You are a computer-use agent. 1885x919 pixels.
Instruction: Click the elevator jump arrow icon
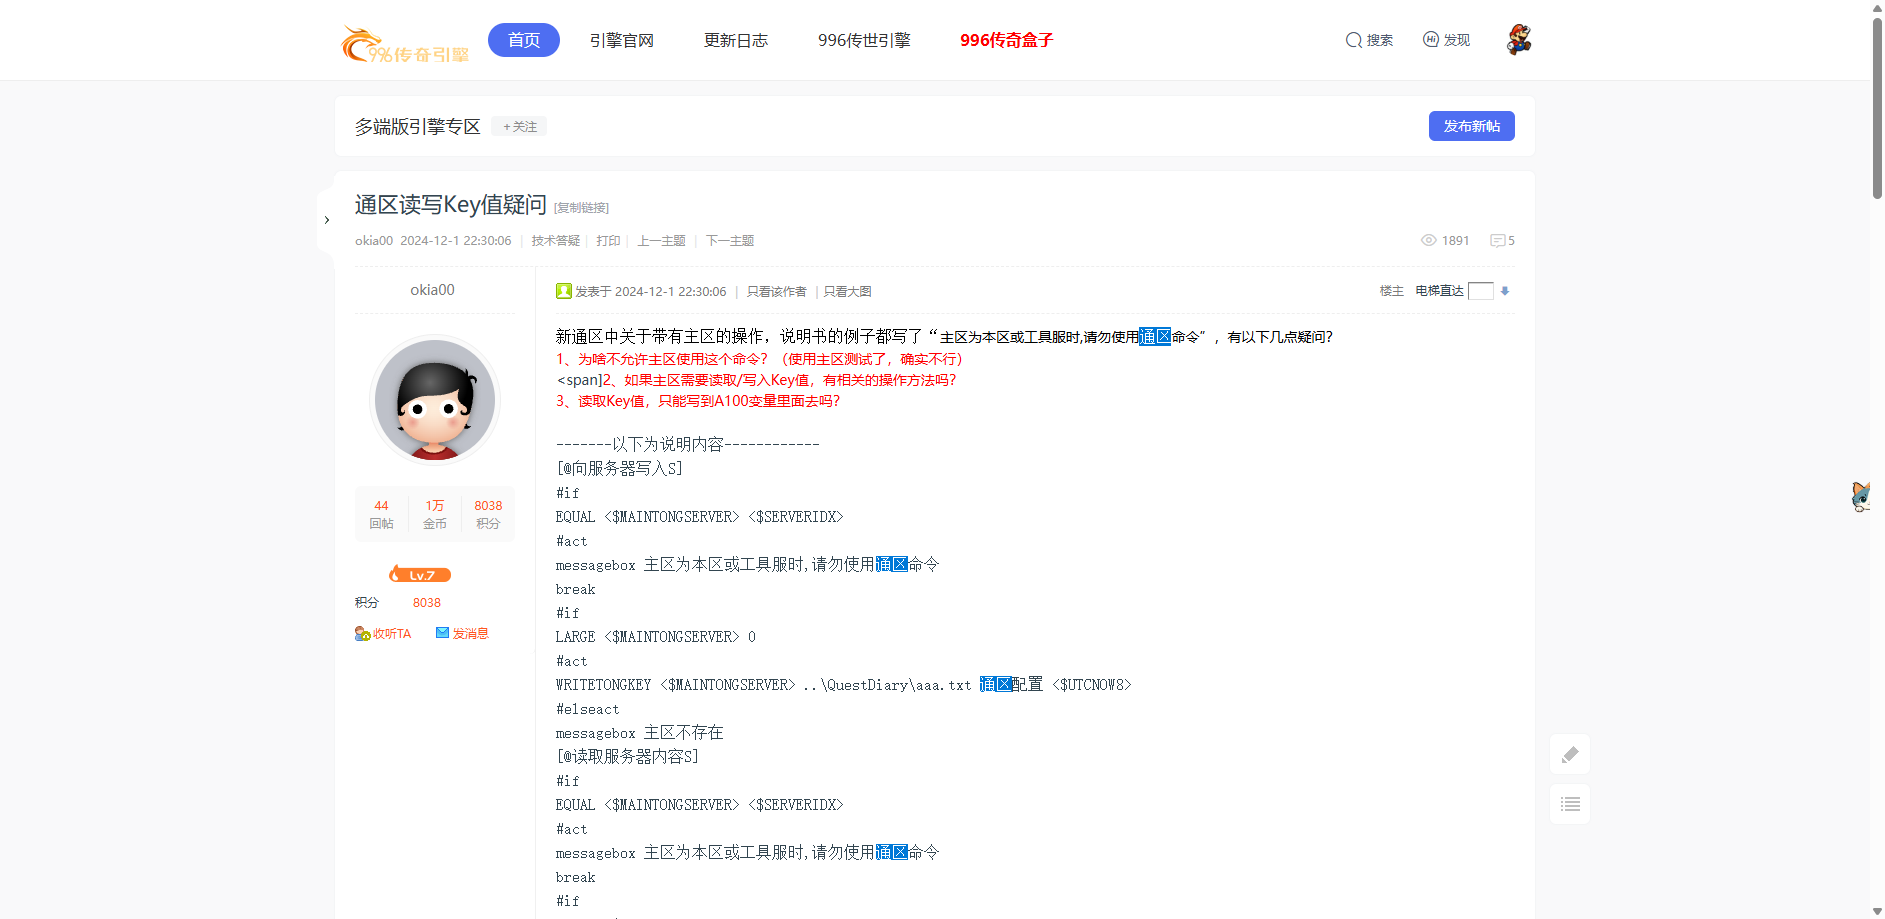(1505, 291)
